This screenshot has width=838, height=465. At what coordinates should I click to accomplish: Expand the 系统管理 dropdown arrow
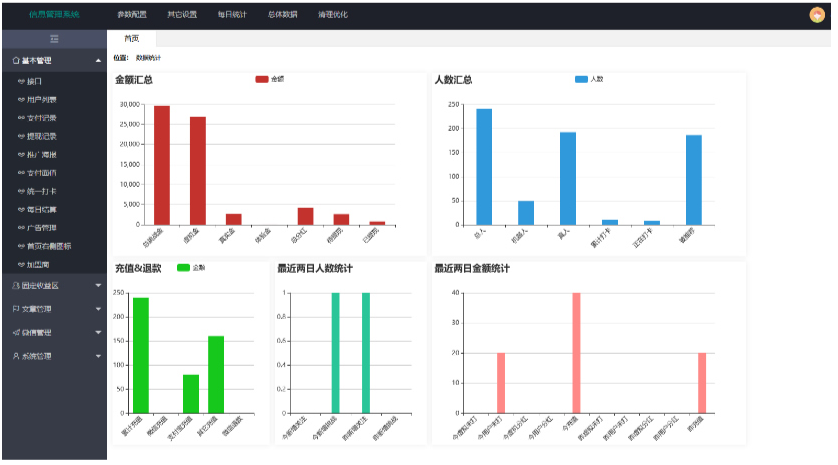pos(98,356)
